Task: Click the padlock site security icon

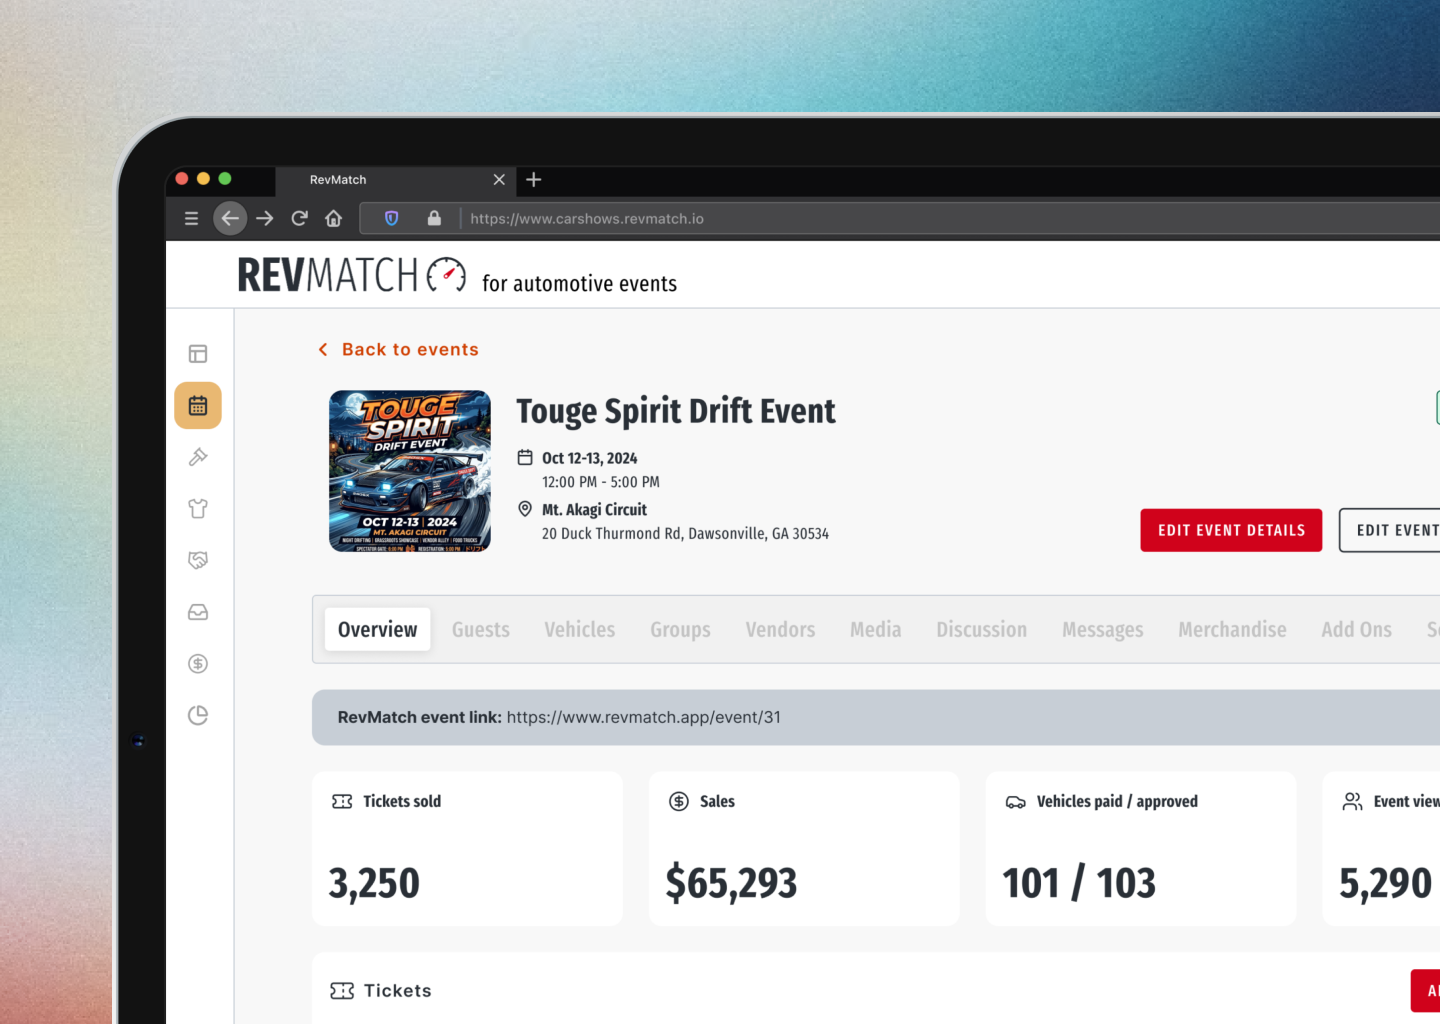Action: pos(434,218)
